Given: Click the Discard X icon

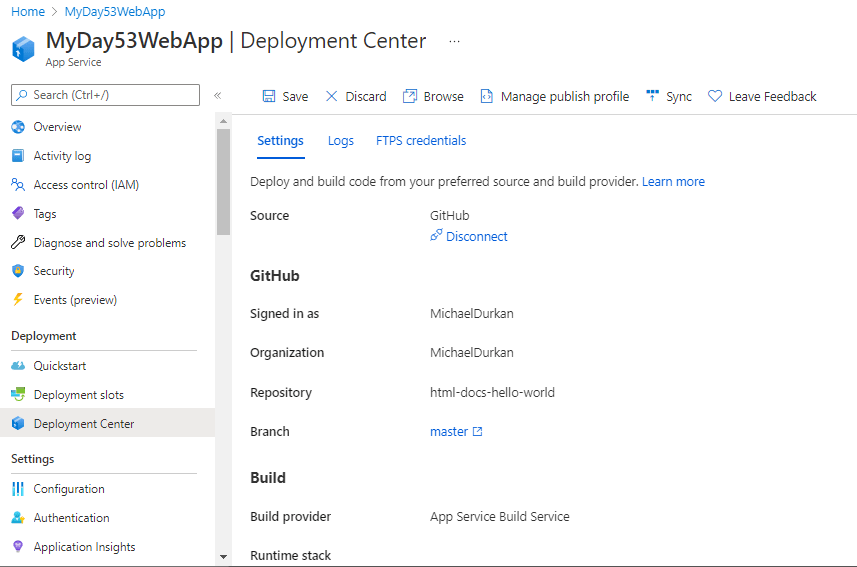Looking at the screenshot, I should pyautogui.click(x=332, y=96).
